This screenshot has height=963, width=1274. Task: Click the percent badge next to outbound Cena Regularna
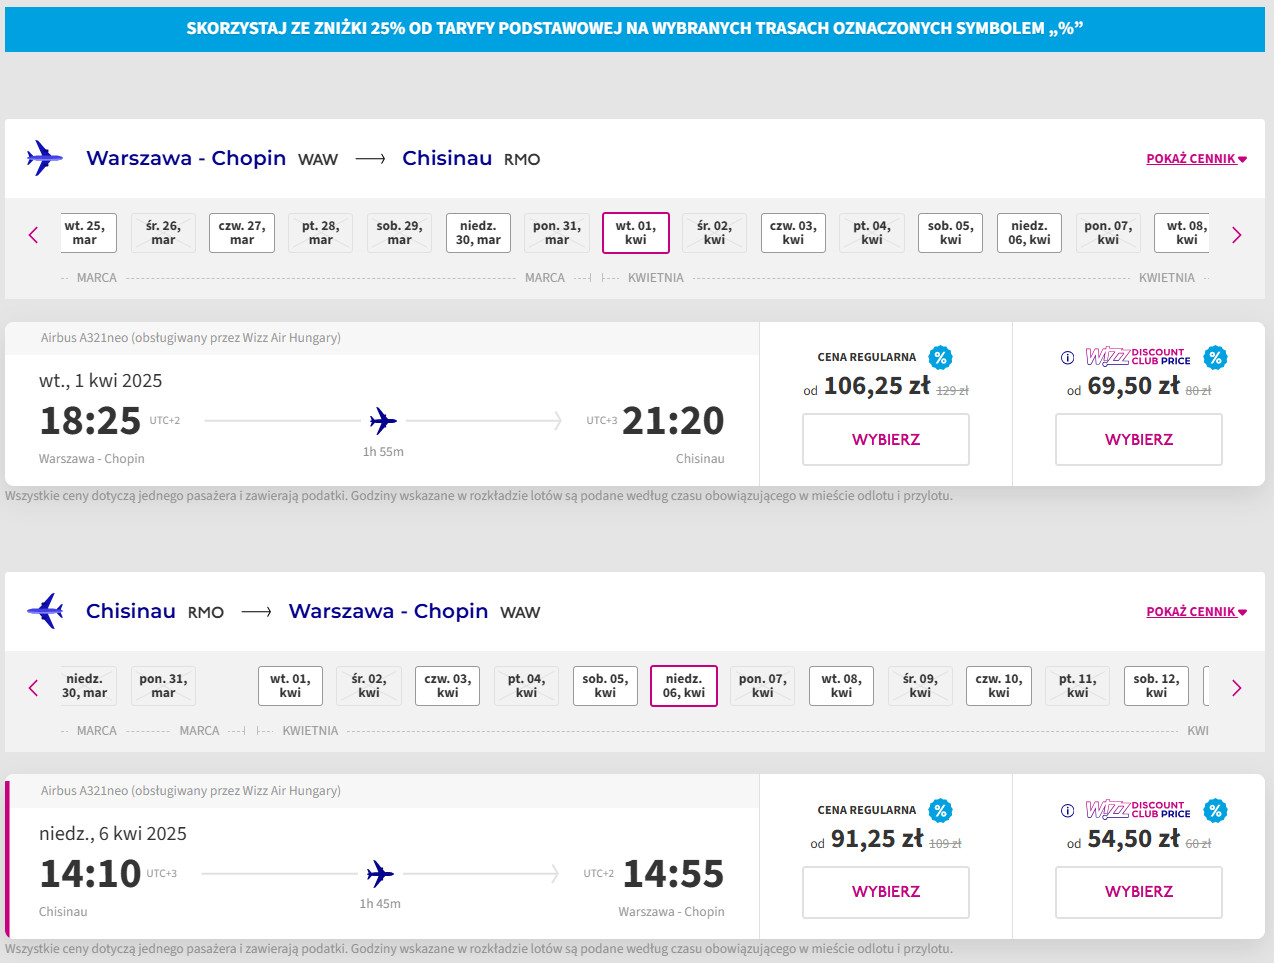point(940,358)
